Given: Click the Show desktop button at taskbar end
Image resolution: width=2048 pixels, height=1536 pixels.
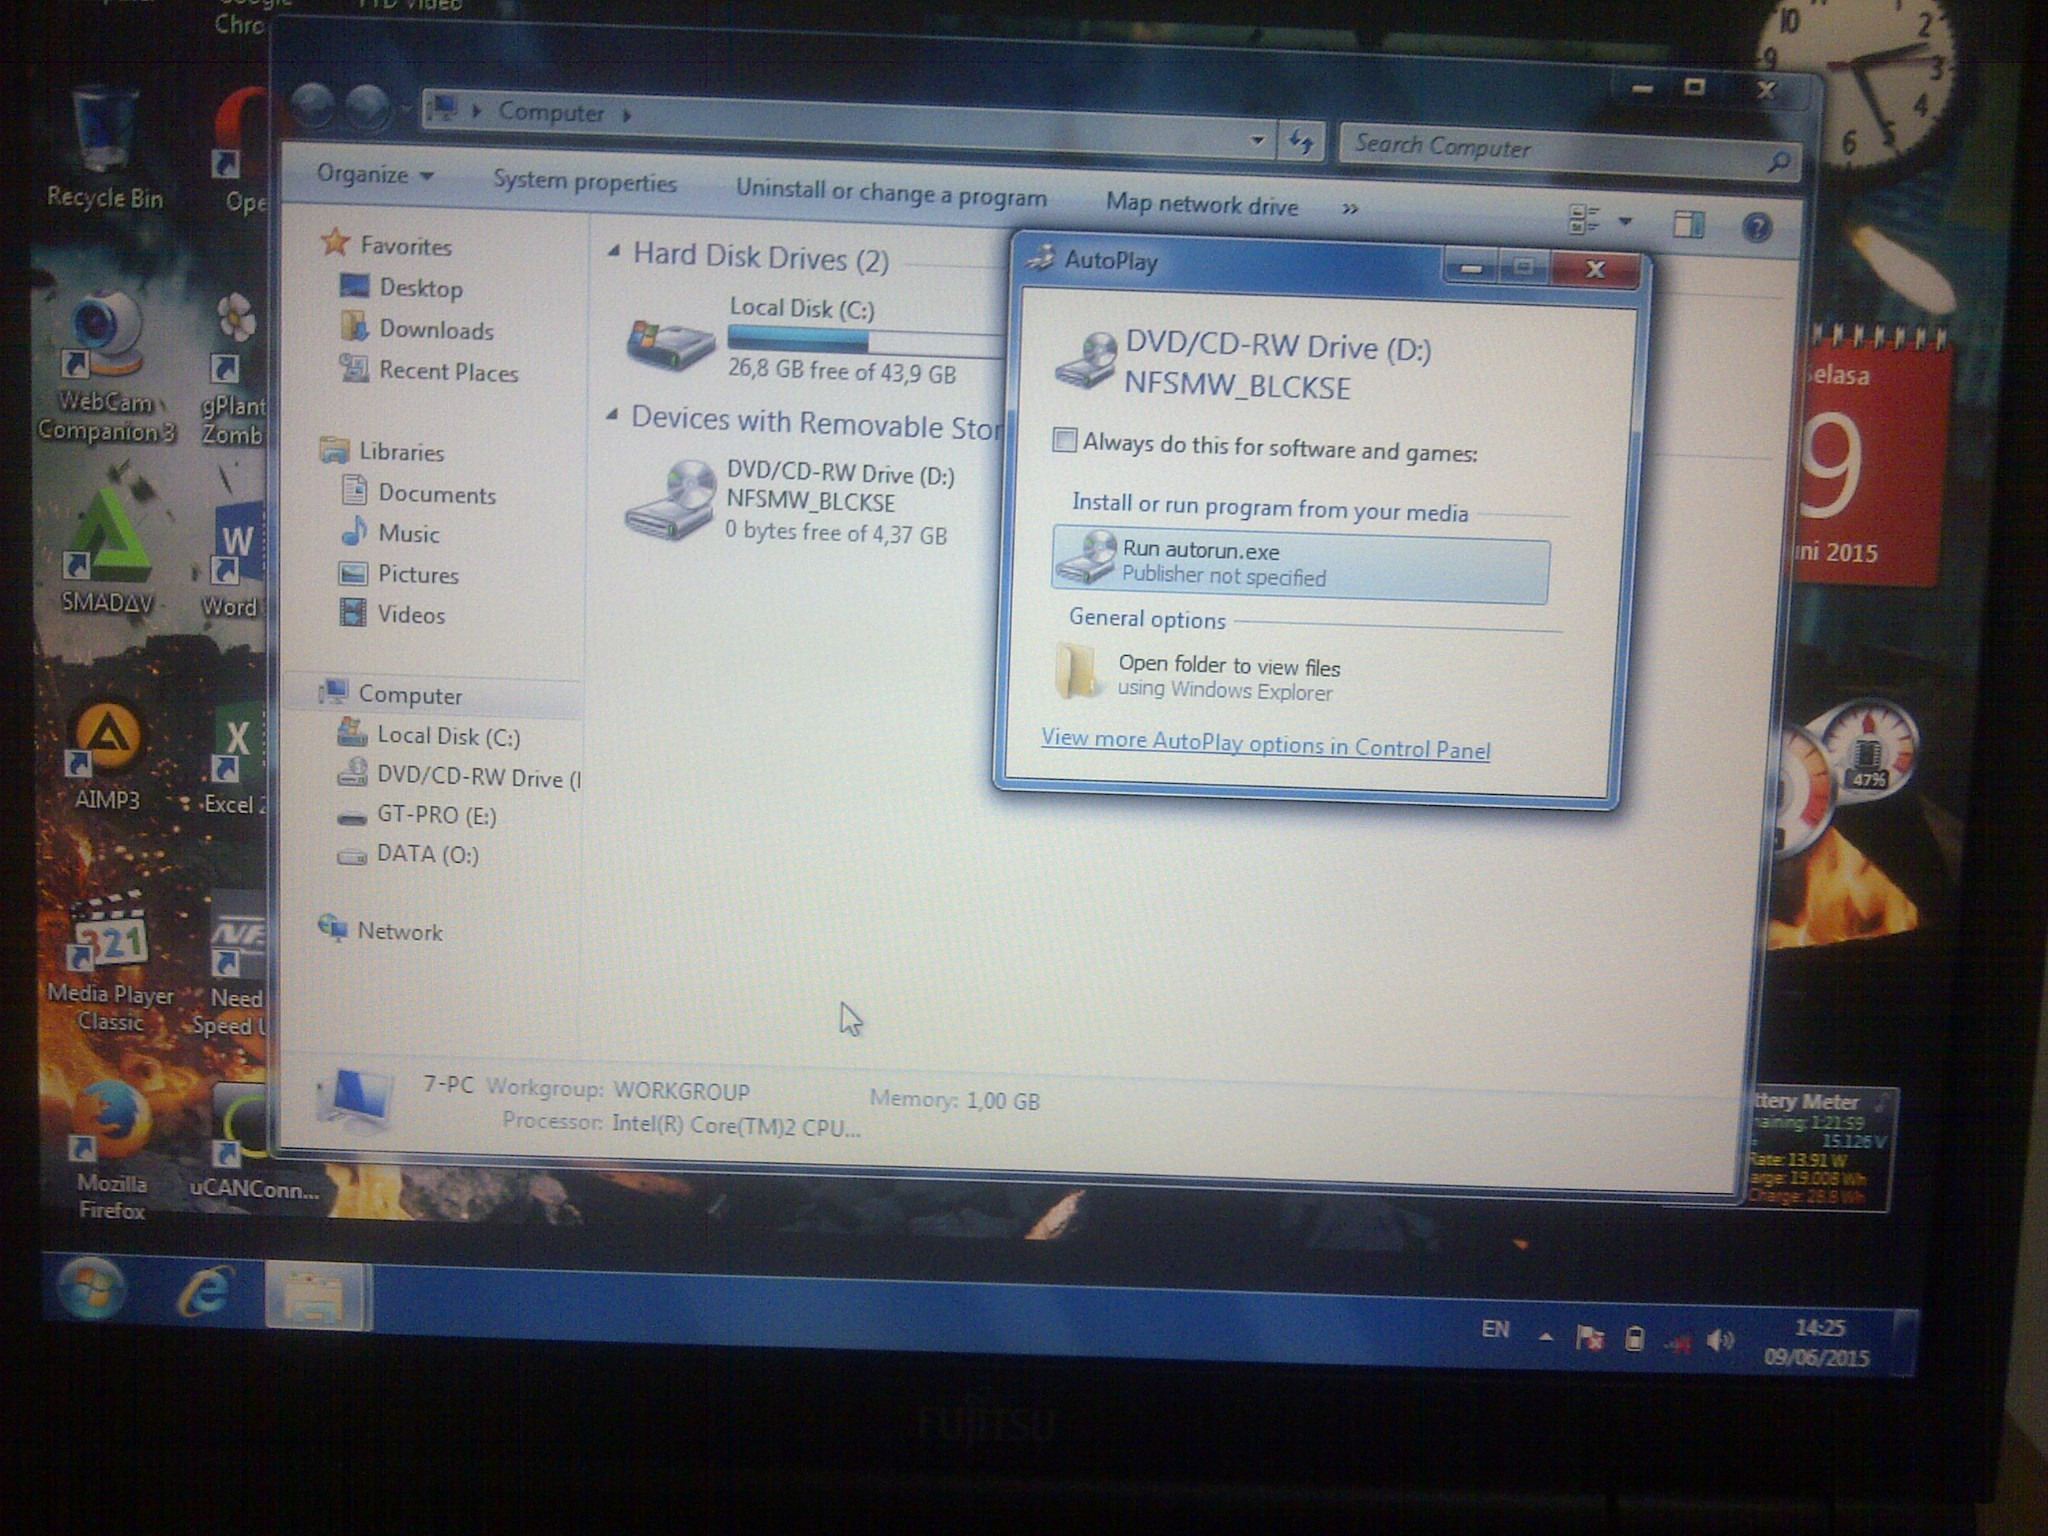Looking at the screenshot, I should pyautogui.click(x=1906, y=1344).
